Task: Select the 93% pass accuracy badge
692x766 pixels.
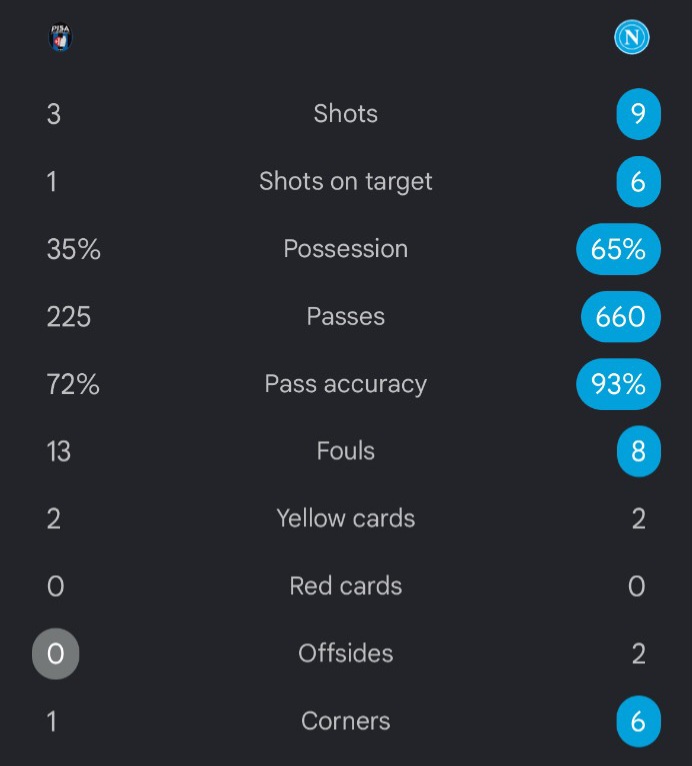Action: pyautogui.click(x=618, y=384)
